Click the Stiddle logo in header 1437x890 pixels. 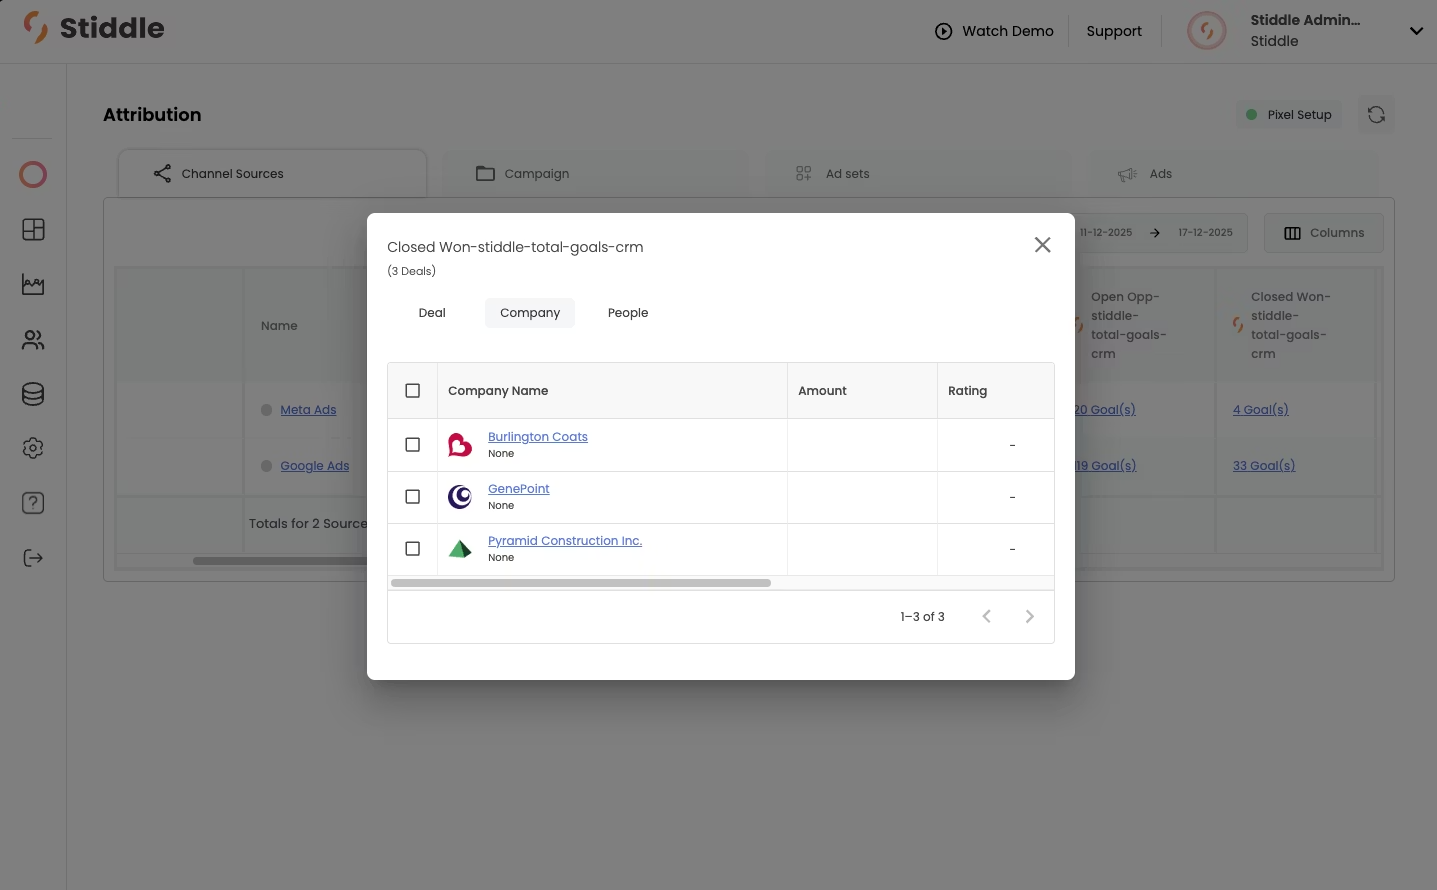93,28
